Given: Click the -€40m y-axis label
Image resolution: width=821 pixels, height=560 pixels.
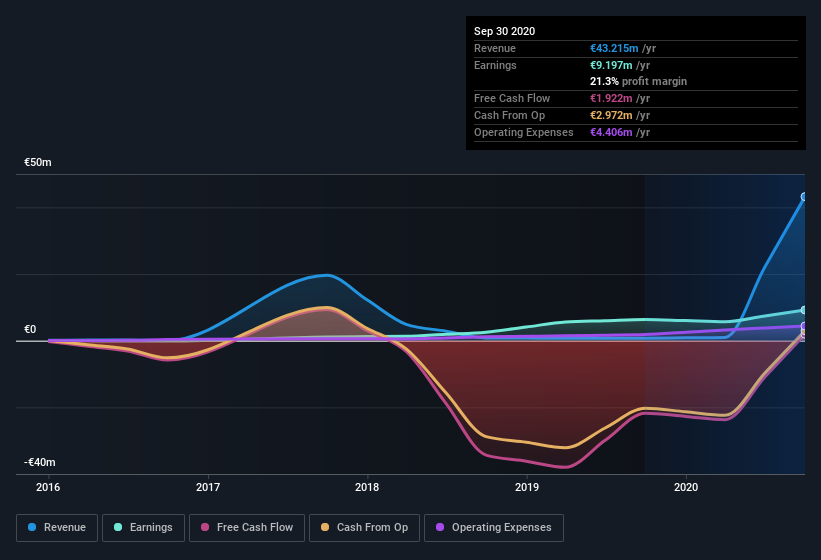Looking at the screenshot, I should tap(39, 462).
